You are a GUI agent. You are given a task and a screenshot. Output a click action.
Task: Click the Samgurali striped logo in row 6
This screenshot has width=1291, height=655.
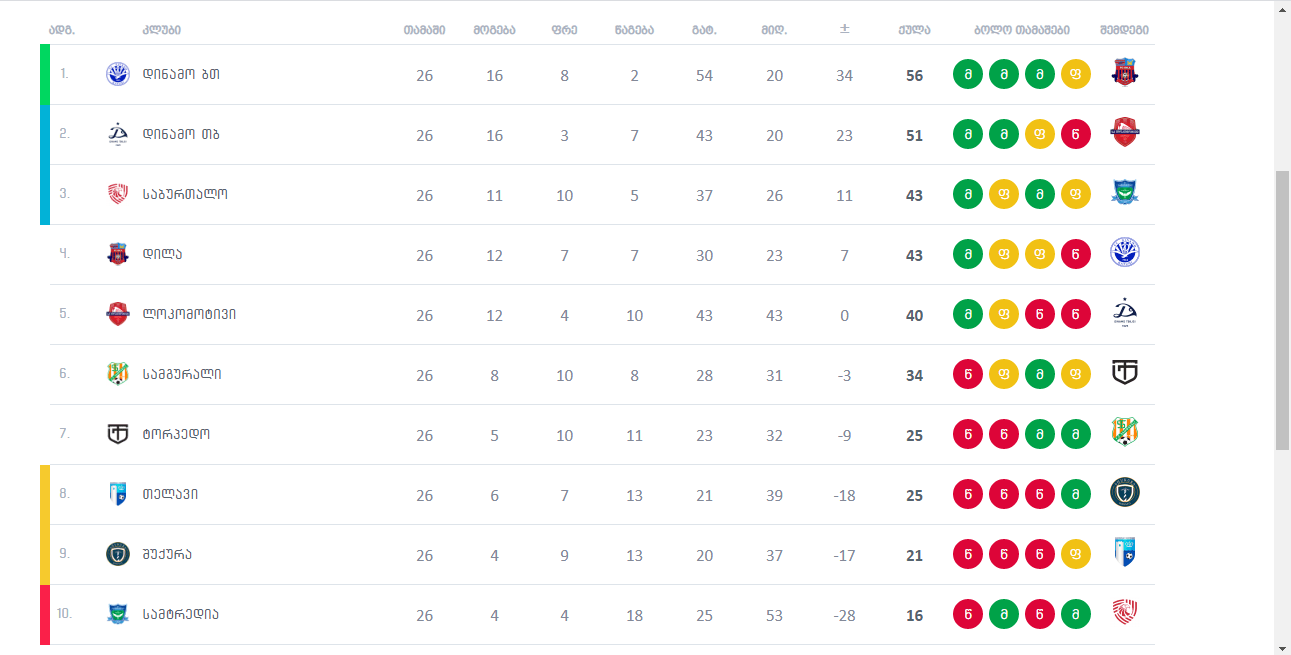pos(118,374)
